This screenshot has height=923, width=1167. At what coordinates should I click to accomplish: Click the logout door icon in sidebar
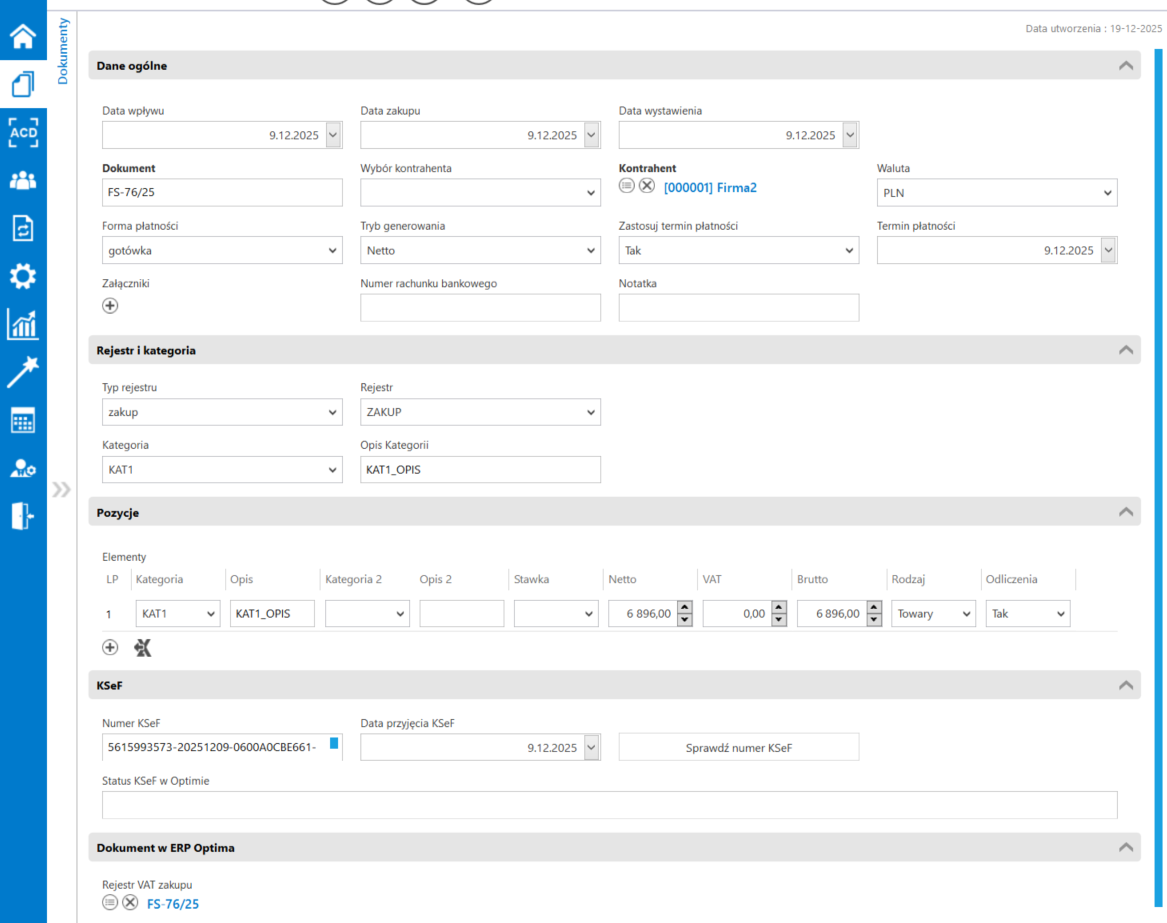tap(23, 516)
